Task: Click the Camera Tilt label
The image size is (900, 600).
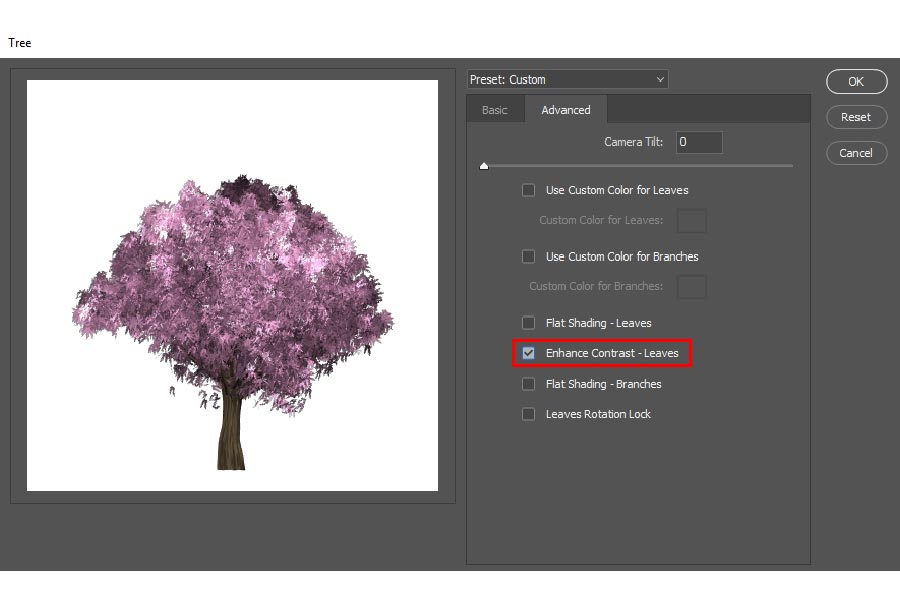Action: coord(633,142)
